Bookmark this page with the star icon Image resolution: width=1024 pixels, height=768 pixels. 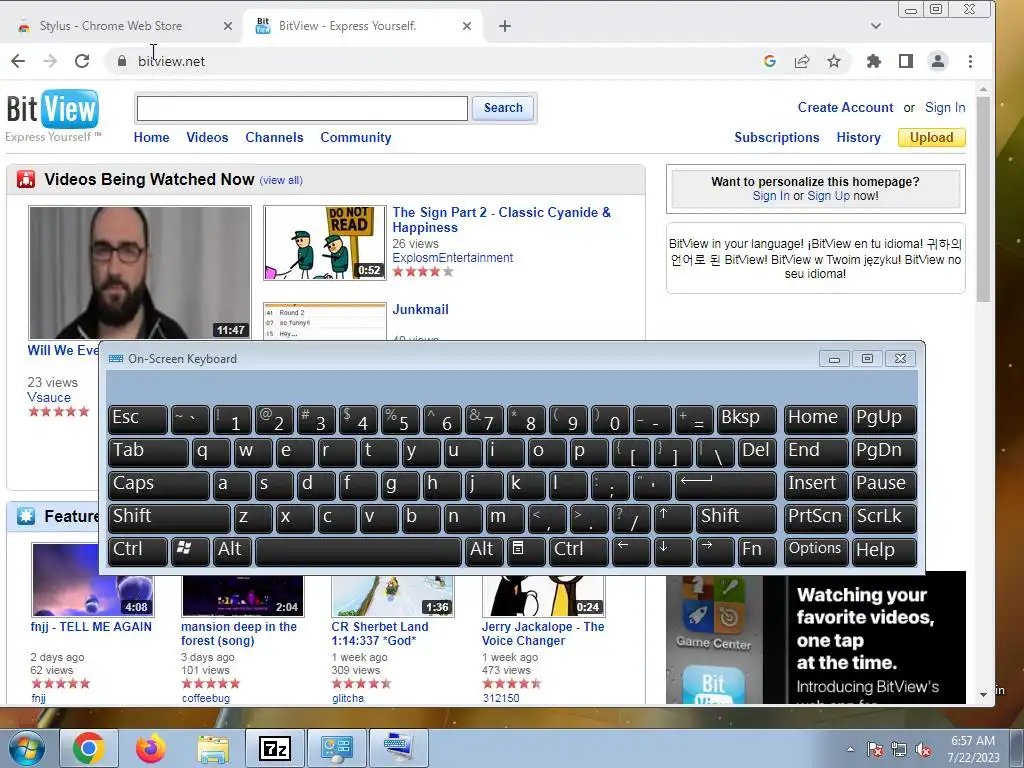click(834, 61)
